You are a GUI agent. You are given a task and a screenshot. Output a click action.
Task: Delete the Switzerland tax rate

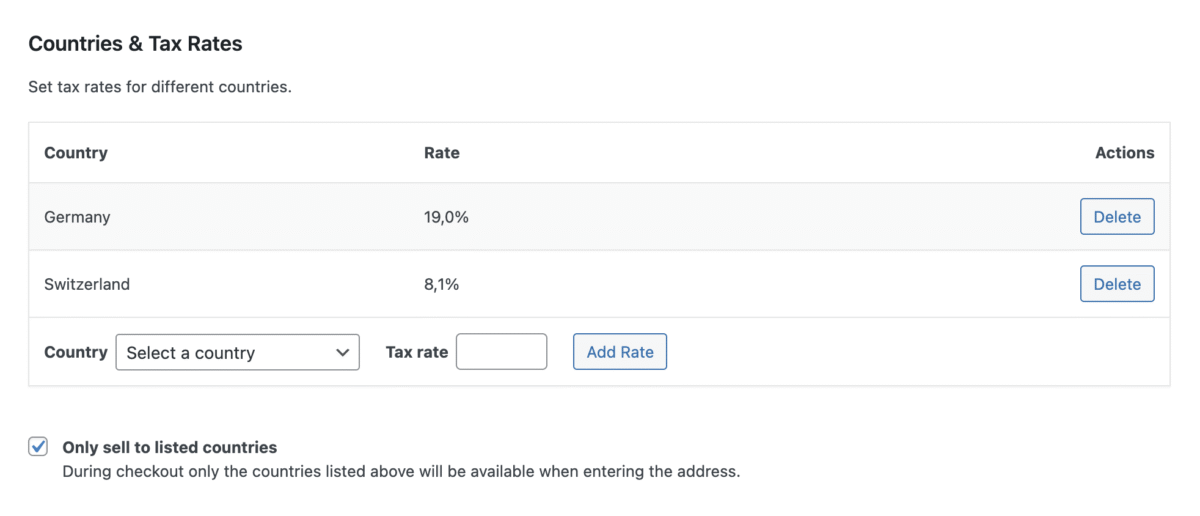click(x=1117, y=284)
